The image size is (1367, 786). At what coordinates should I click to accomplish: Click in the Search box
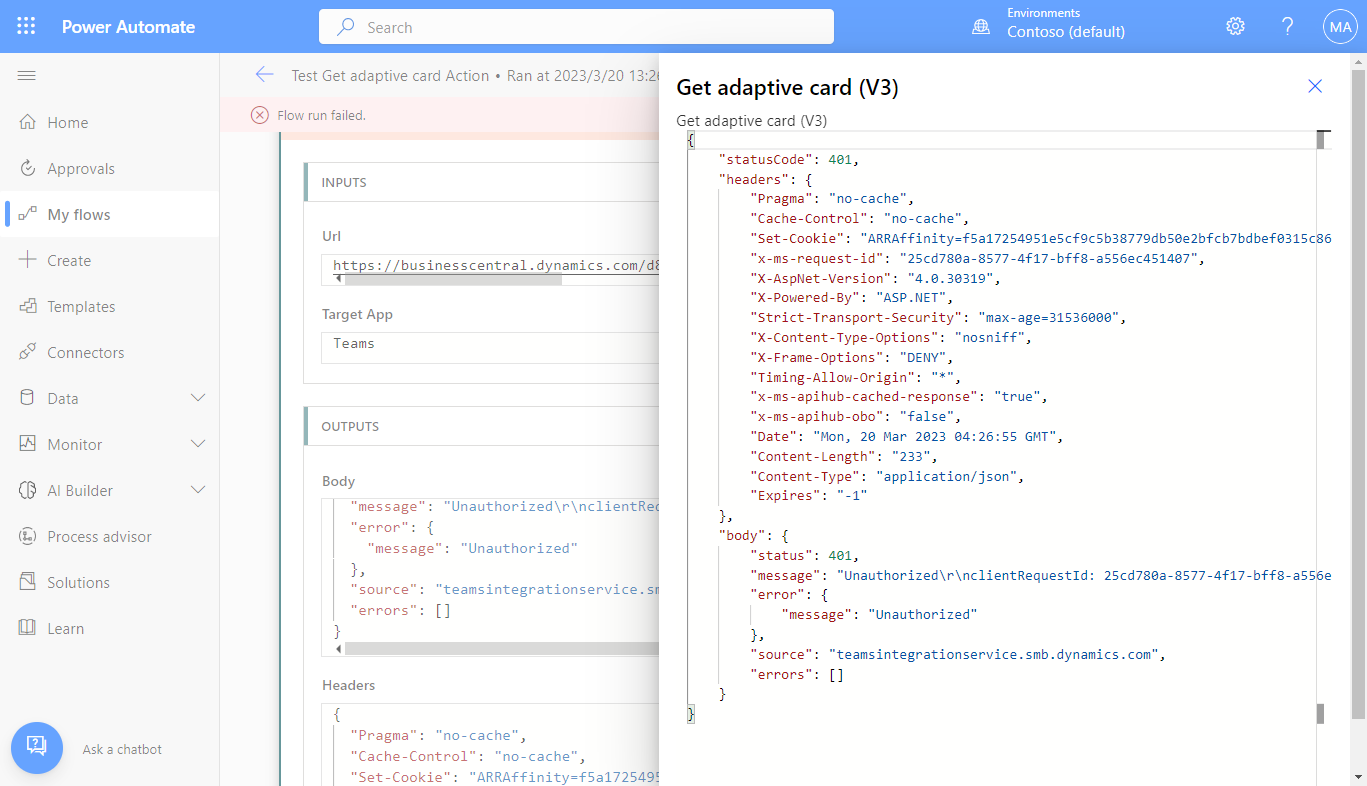tap(576, 27)
